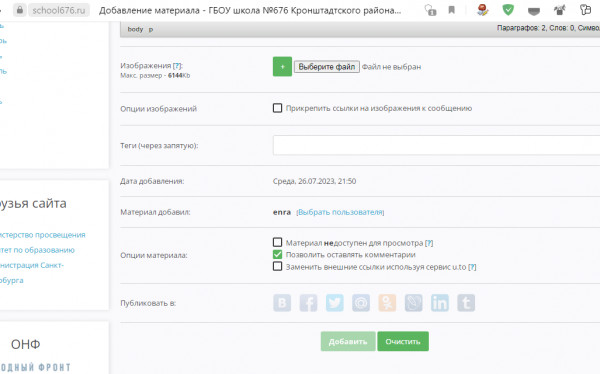Open the 'Министерство просвещения' sidebar link
Viewport: 600px width, 374px height.
42,235
